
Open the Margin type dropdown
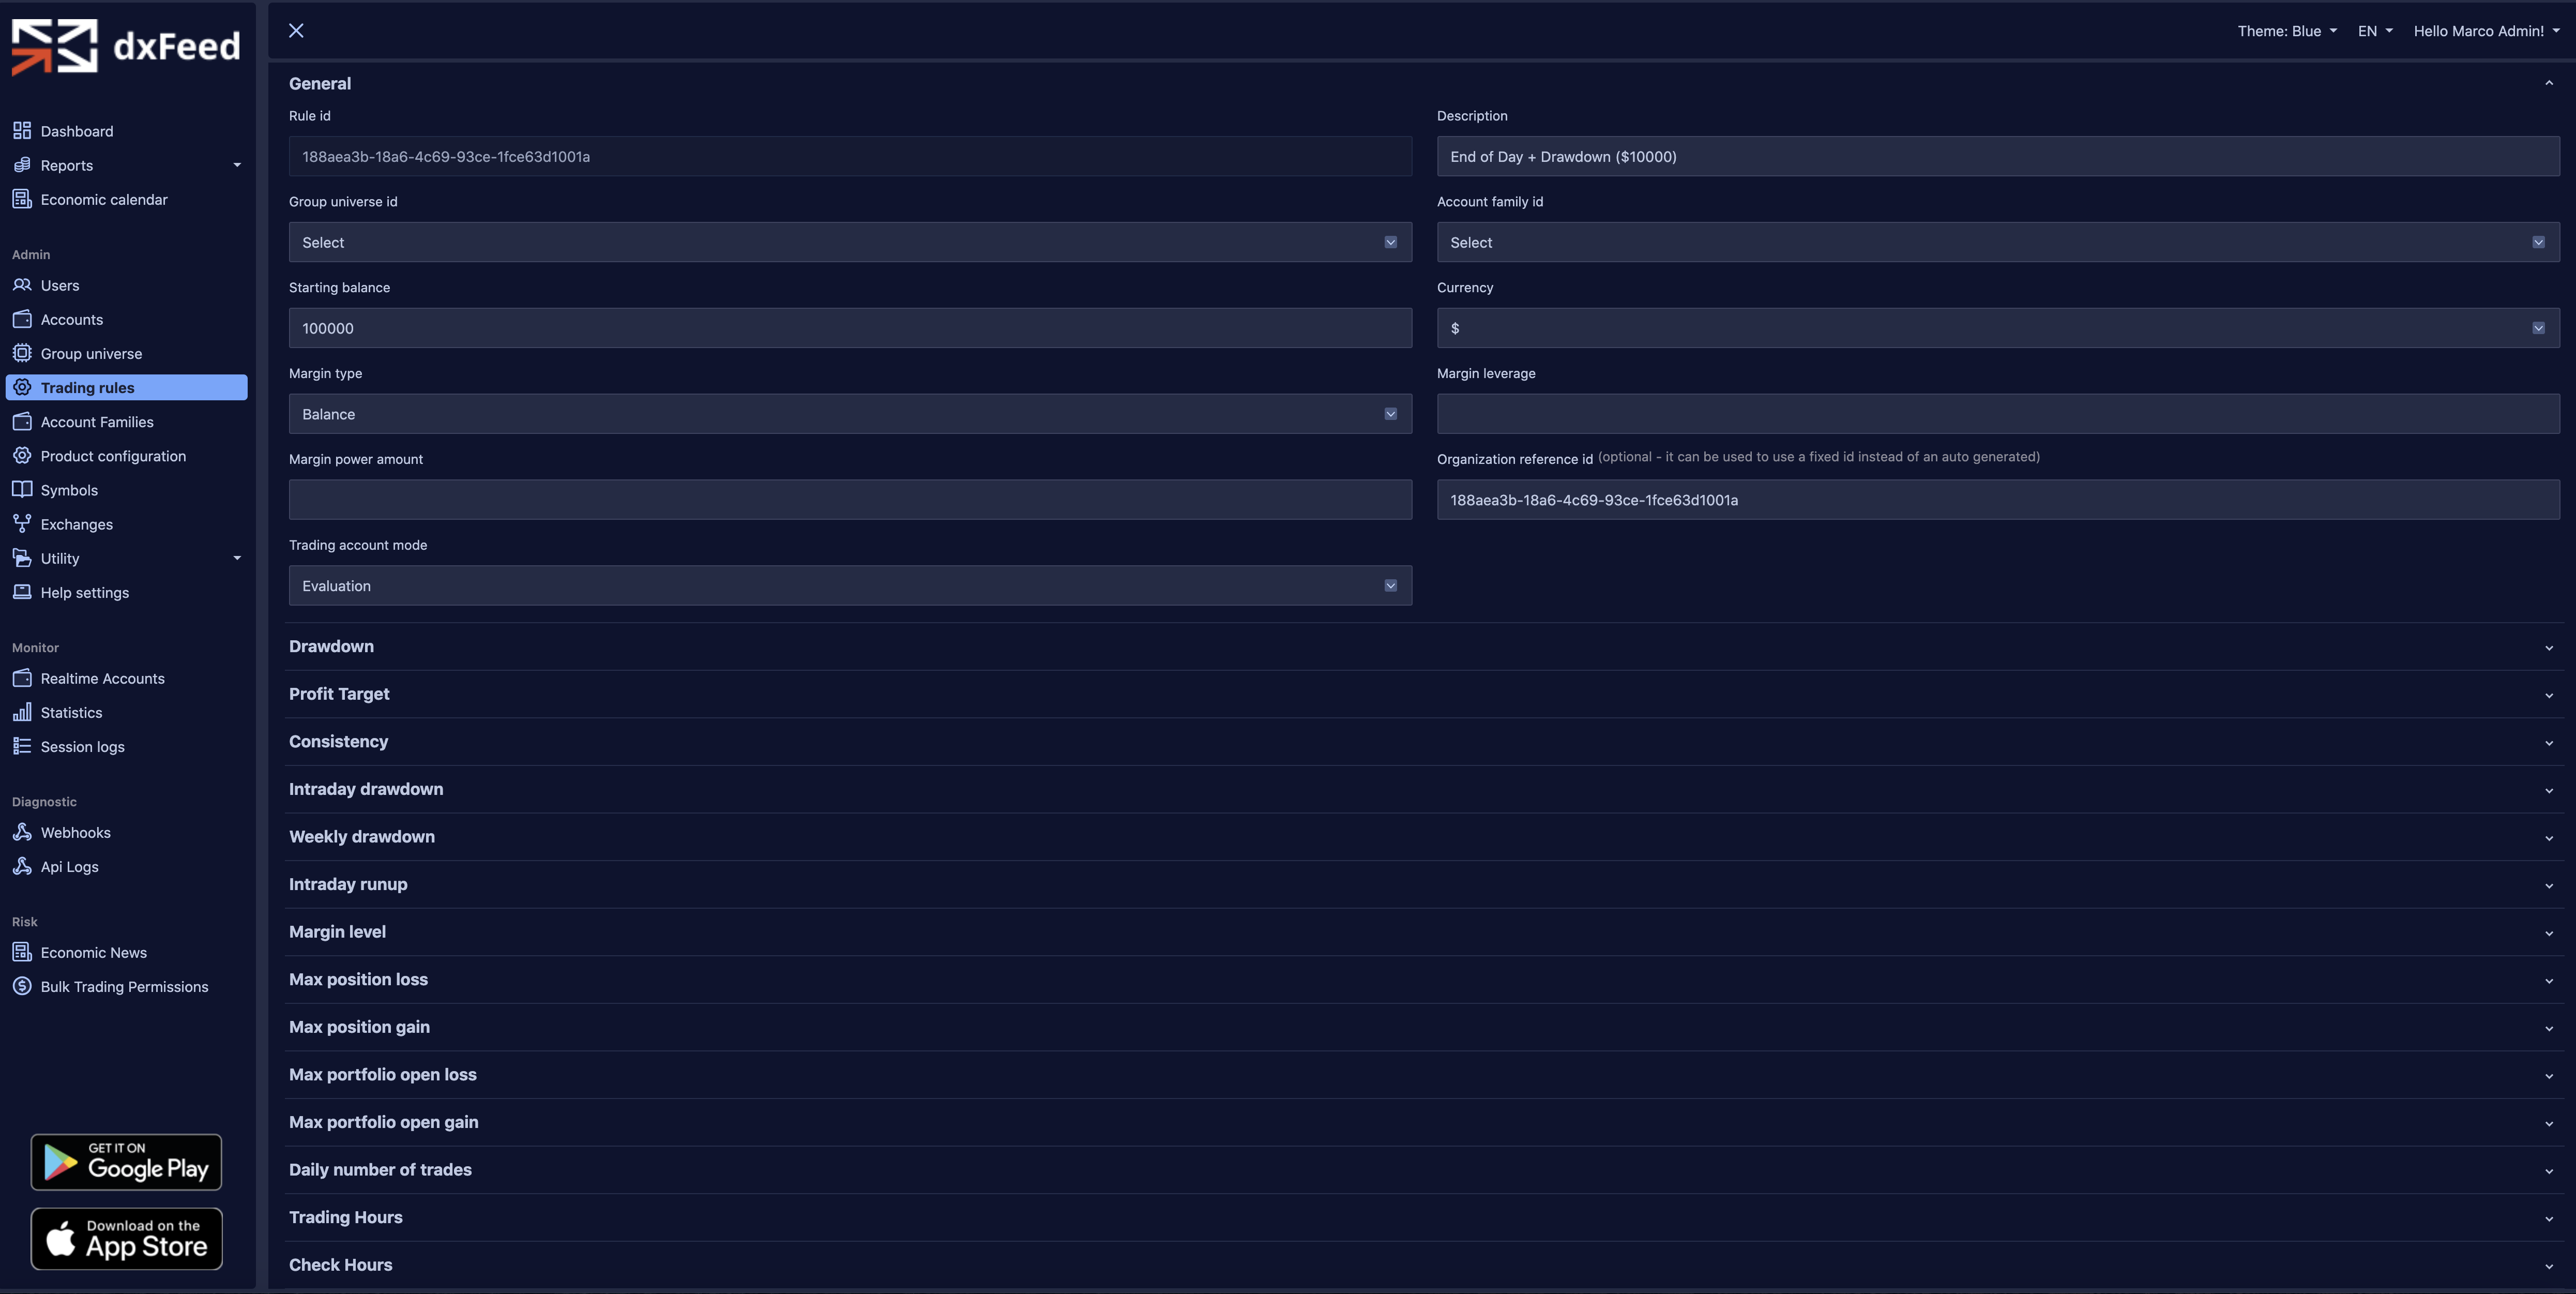[850, 414]
